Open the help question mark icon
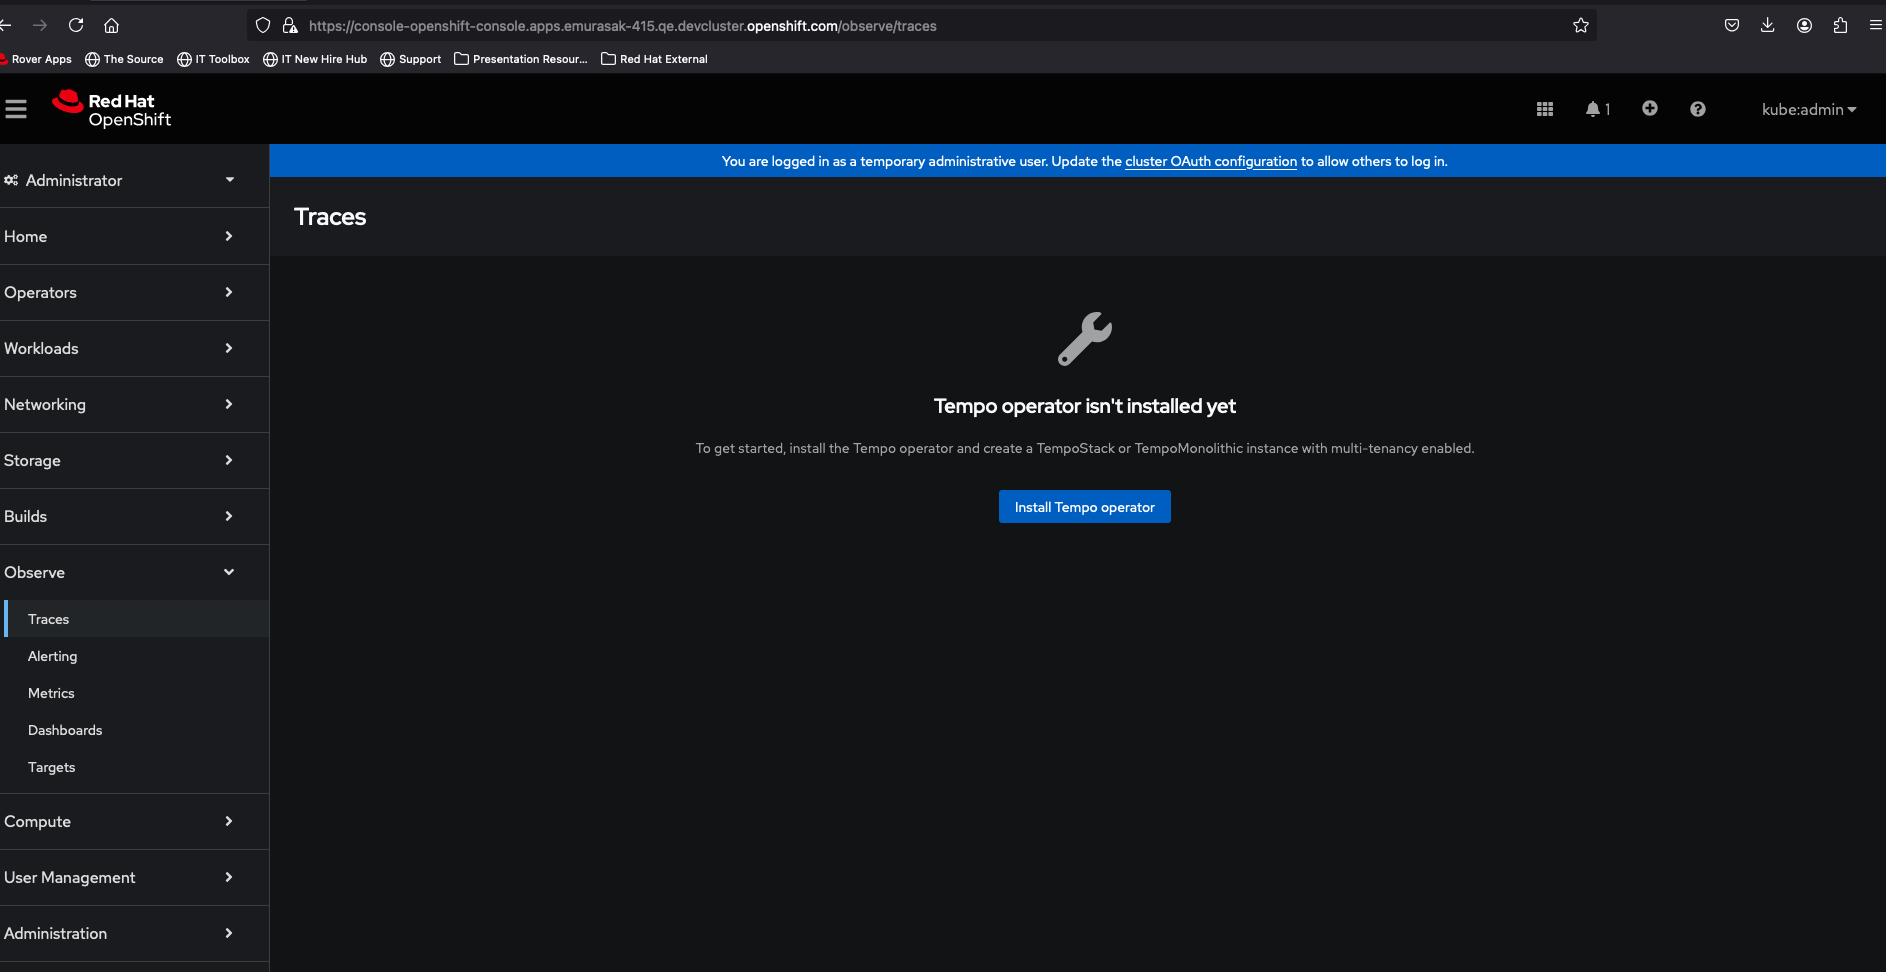The width and height of the screenshot is (1886, 972). [x=1698, y=109]
